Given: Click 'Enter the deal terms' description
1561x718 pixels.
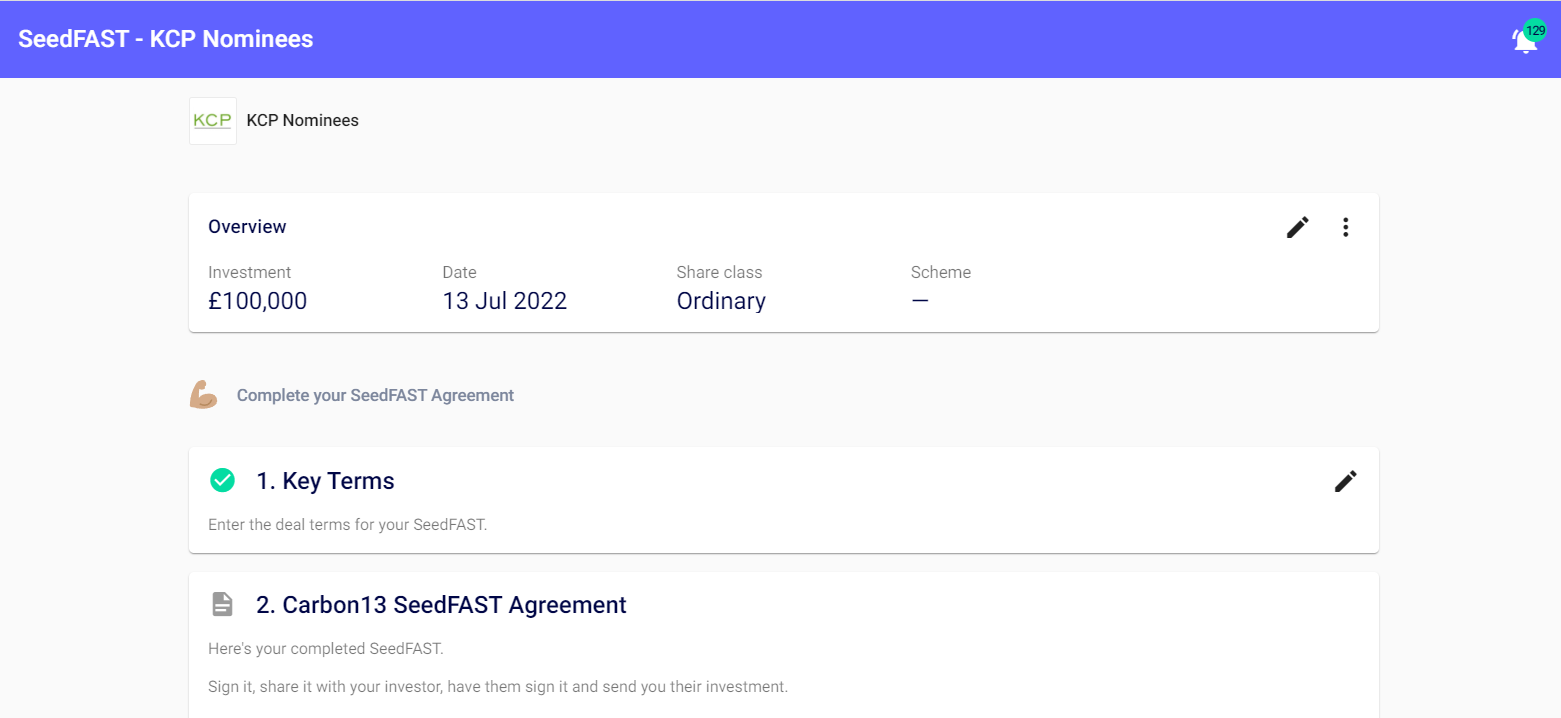Looking at the screenshot, I should [x=347, y=524].
